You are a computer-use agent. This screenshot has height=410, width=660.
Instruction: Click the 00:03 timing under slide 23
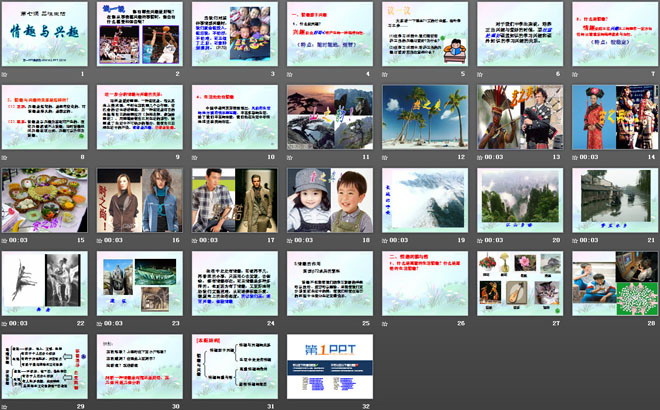tap(113, 324)
